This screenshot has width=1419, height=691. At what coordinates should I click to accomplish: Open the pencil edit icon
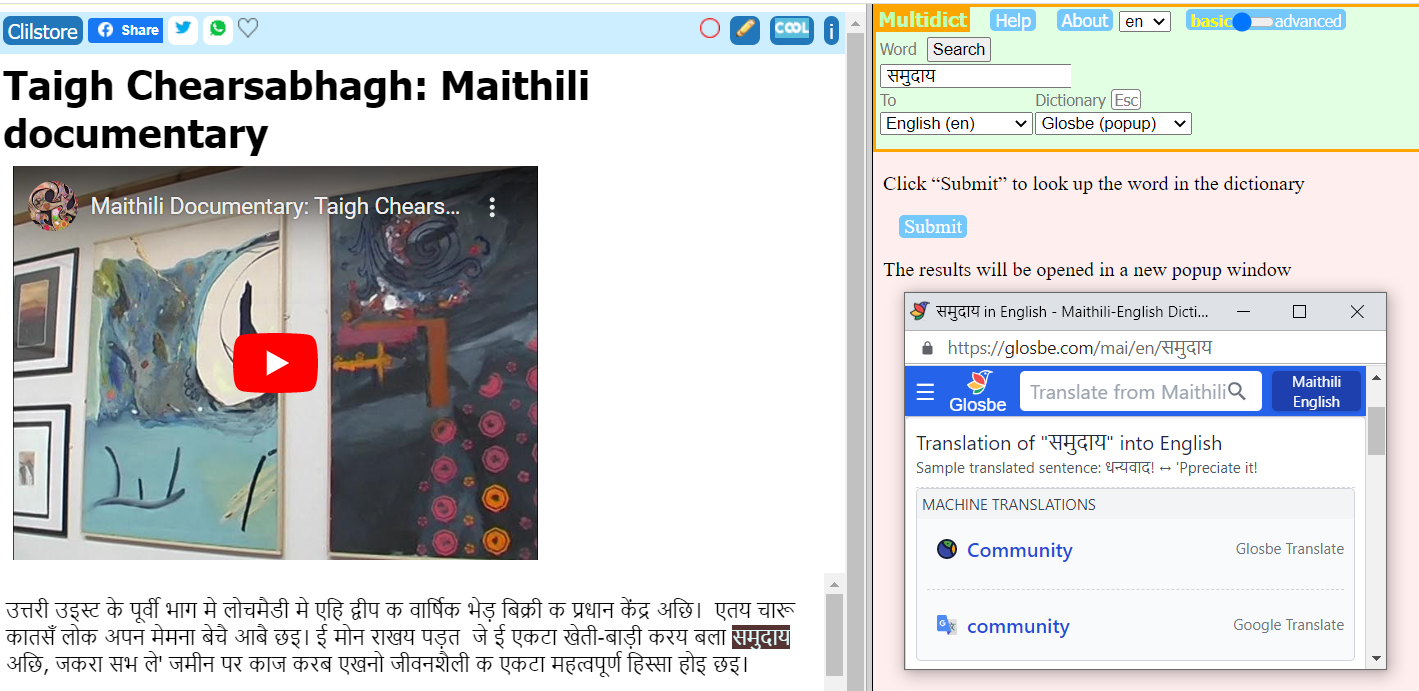click(744, 30)
